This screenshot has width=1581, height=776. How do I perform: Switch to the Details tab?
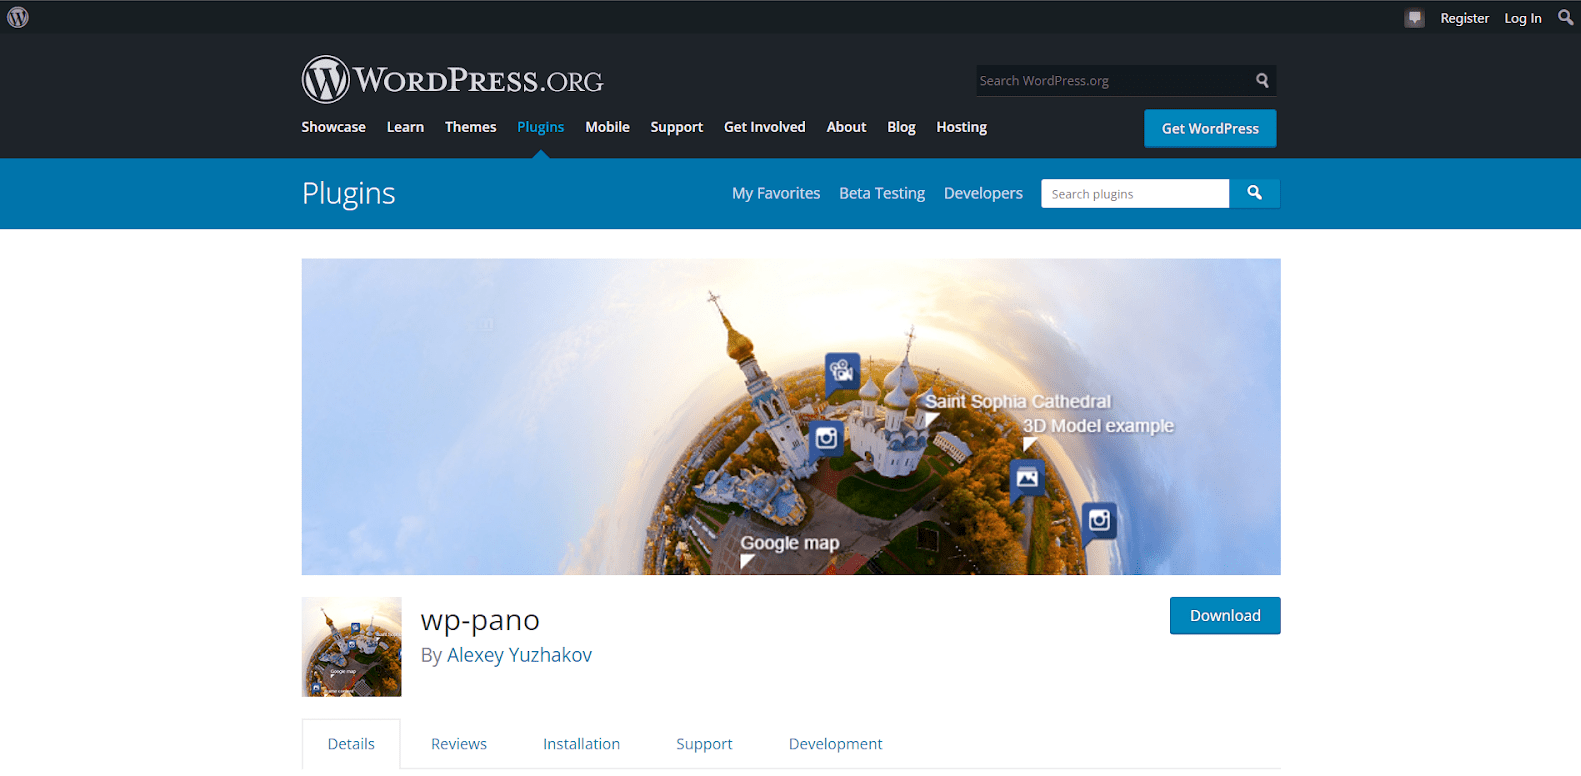(x=351, y=744)
